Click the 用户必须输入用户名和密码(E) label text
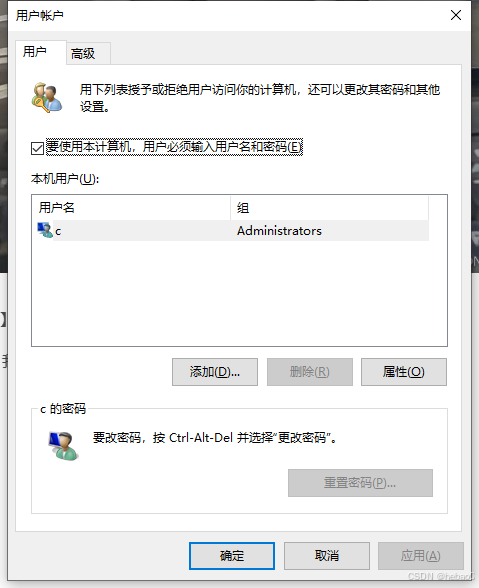479x588 pixels. pyautogui.click(x=222, y=147)
